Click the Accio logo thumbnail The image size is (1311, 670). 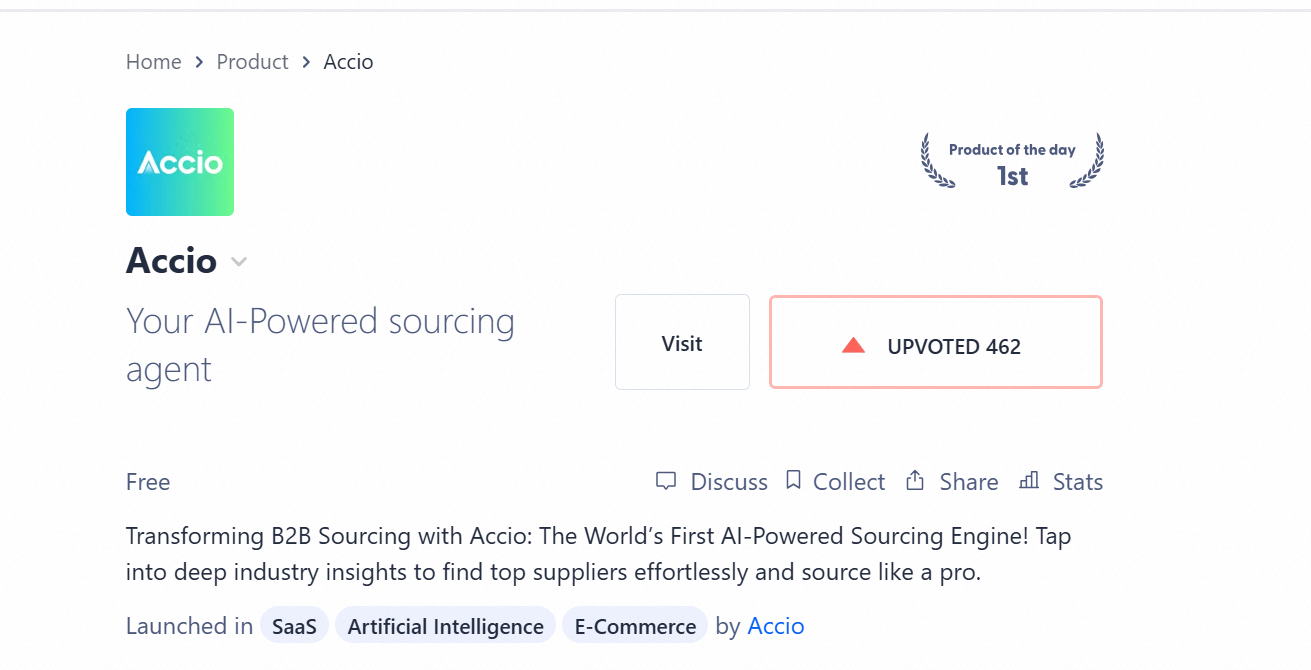tap(180, 162)
